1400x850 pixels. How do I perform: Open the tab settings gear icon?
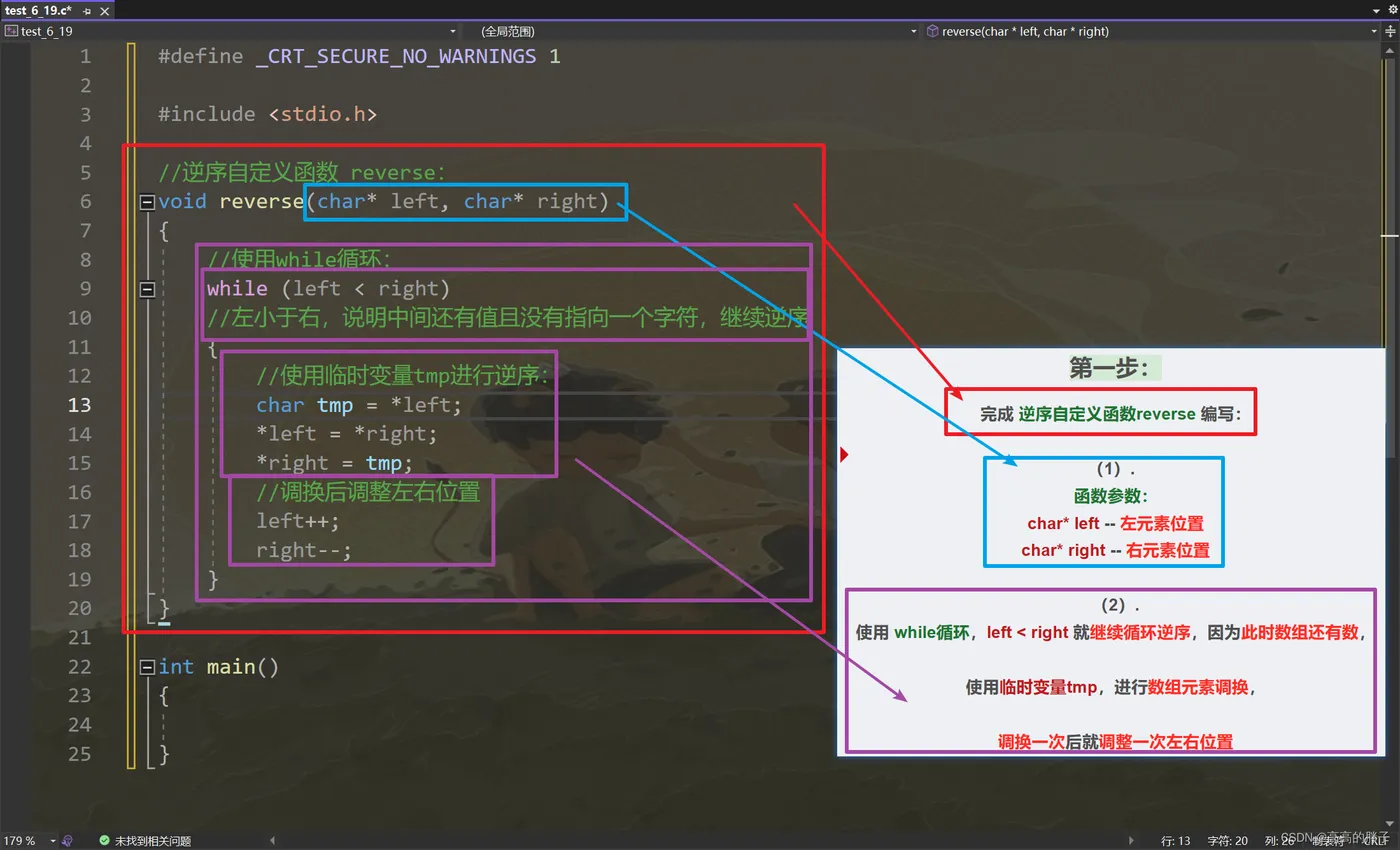tap(1391, 9)
